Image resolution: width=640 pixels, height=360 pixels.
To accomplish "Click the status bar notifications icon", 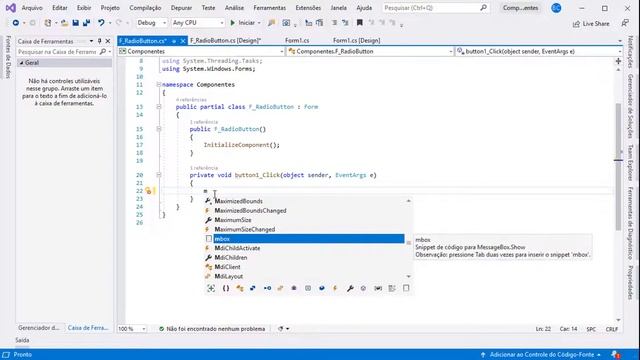I will (x=616, y=355).
